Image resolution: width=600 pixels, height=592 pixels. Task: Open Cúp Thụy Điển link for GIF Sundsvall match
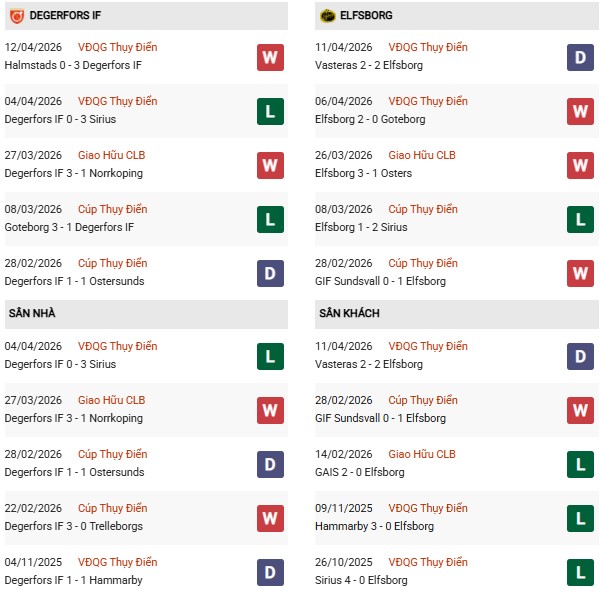pyautogui.click(x=422, y=263)
